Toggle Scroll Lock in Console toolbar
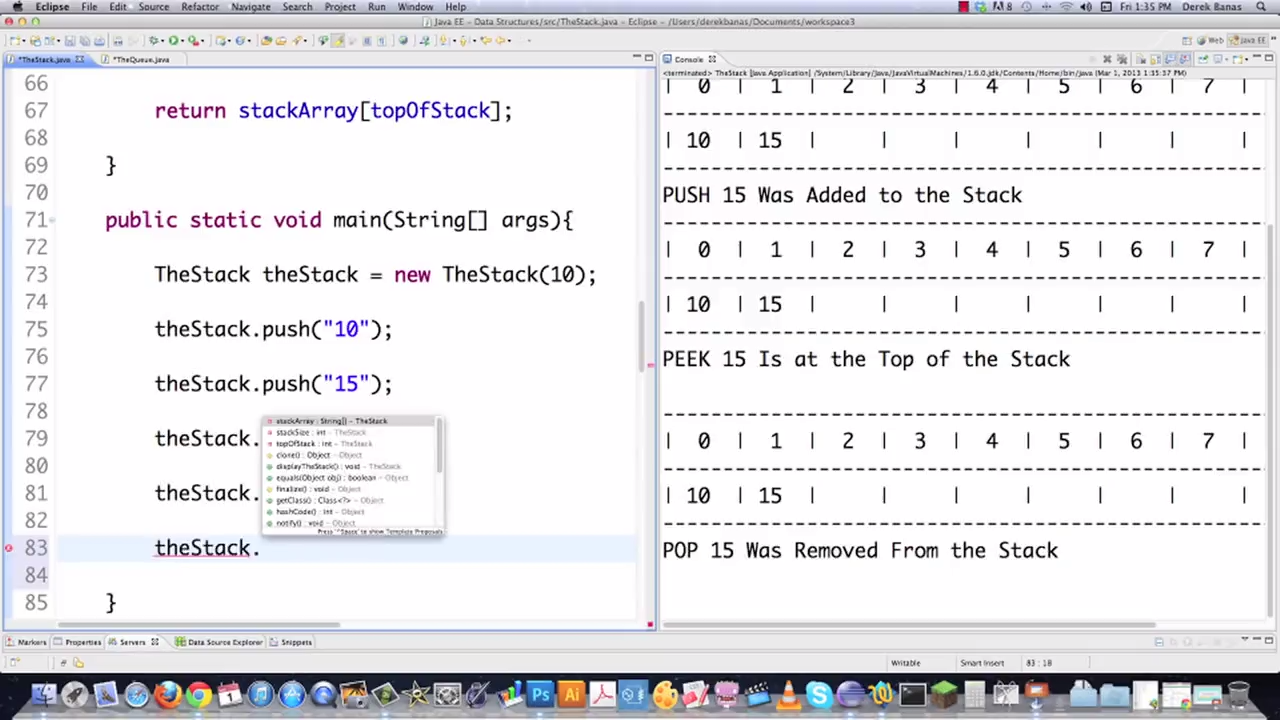Image resolution: width=1280 pixels, height=720 pixels. pyautogui.click(x=1155, y=59)
